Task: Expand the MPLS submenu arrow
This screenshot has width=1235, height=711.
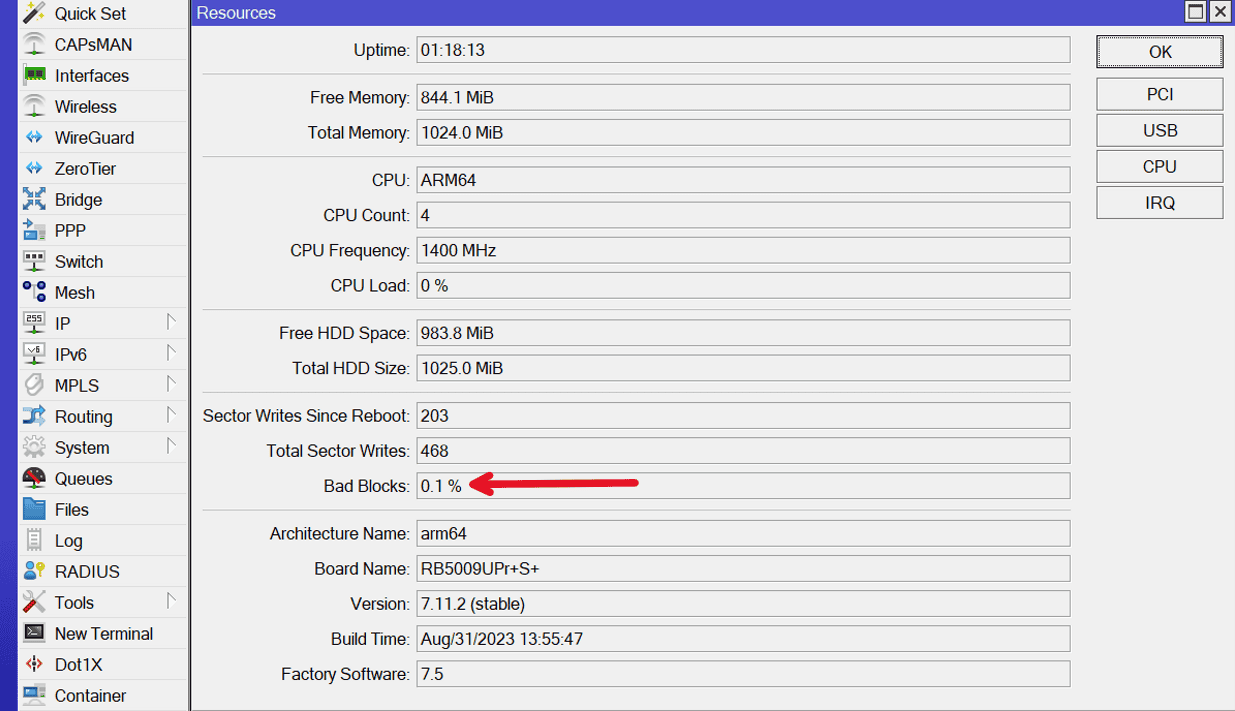Action: pyautogui.click(x=171, y=385)
